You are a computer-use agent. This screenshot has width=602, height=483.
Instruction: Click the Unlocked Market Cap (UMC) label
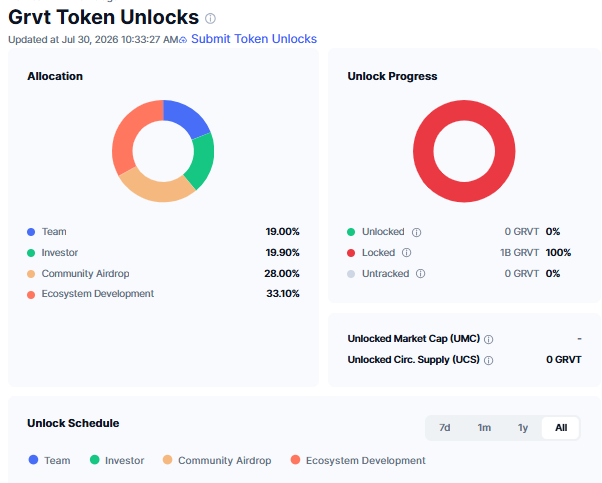click(x=413, y=339)
